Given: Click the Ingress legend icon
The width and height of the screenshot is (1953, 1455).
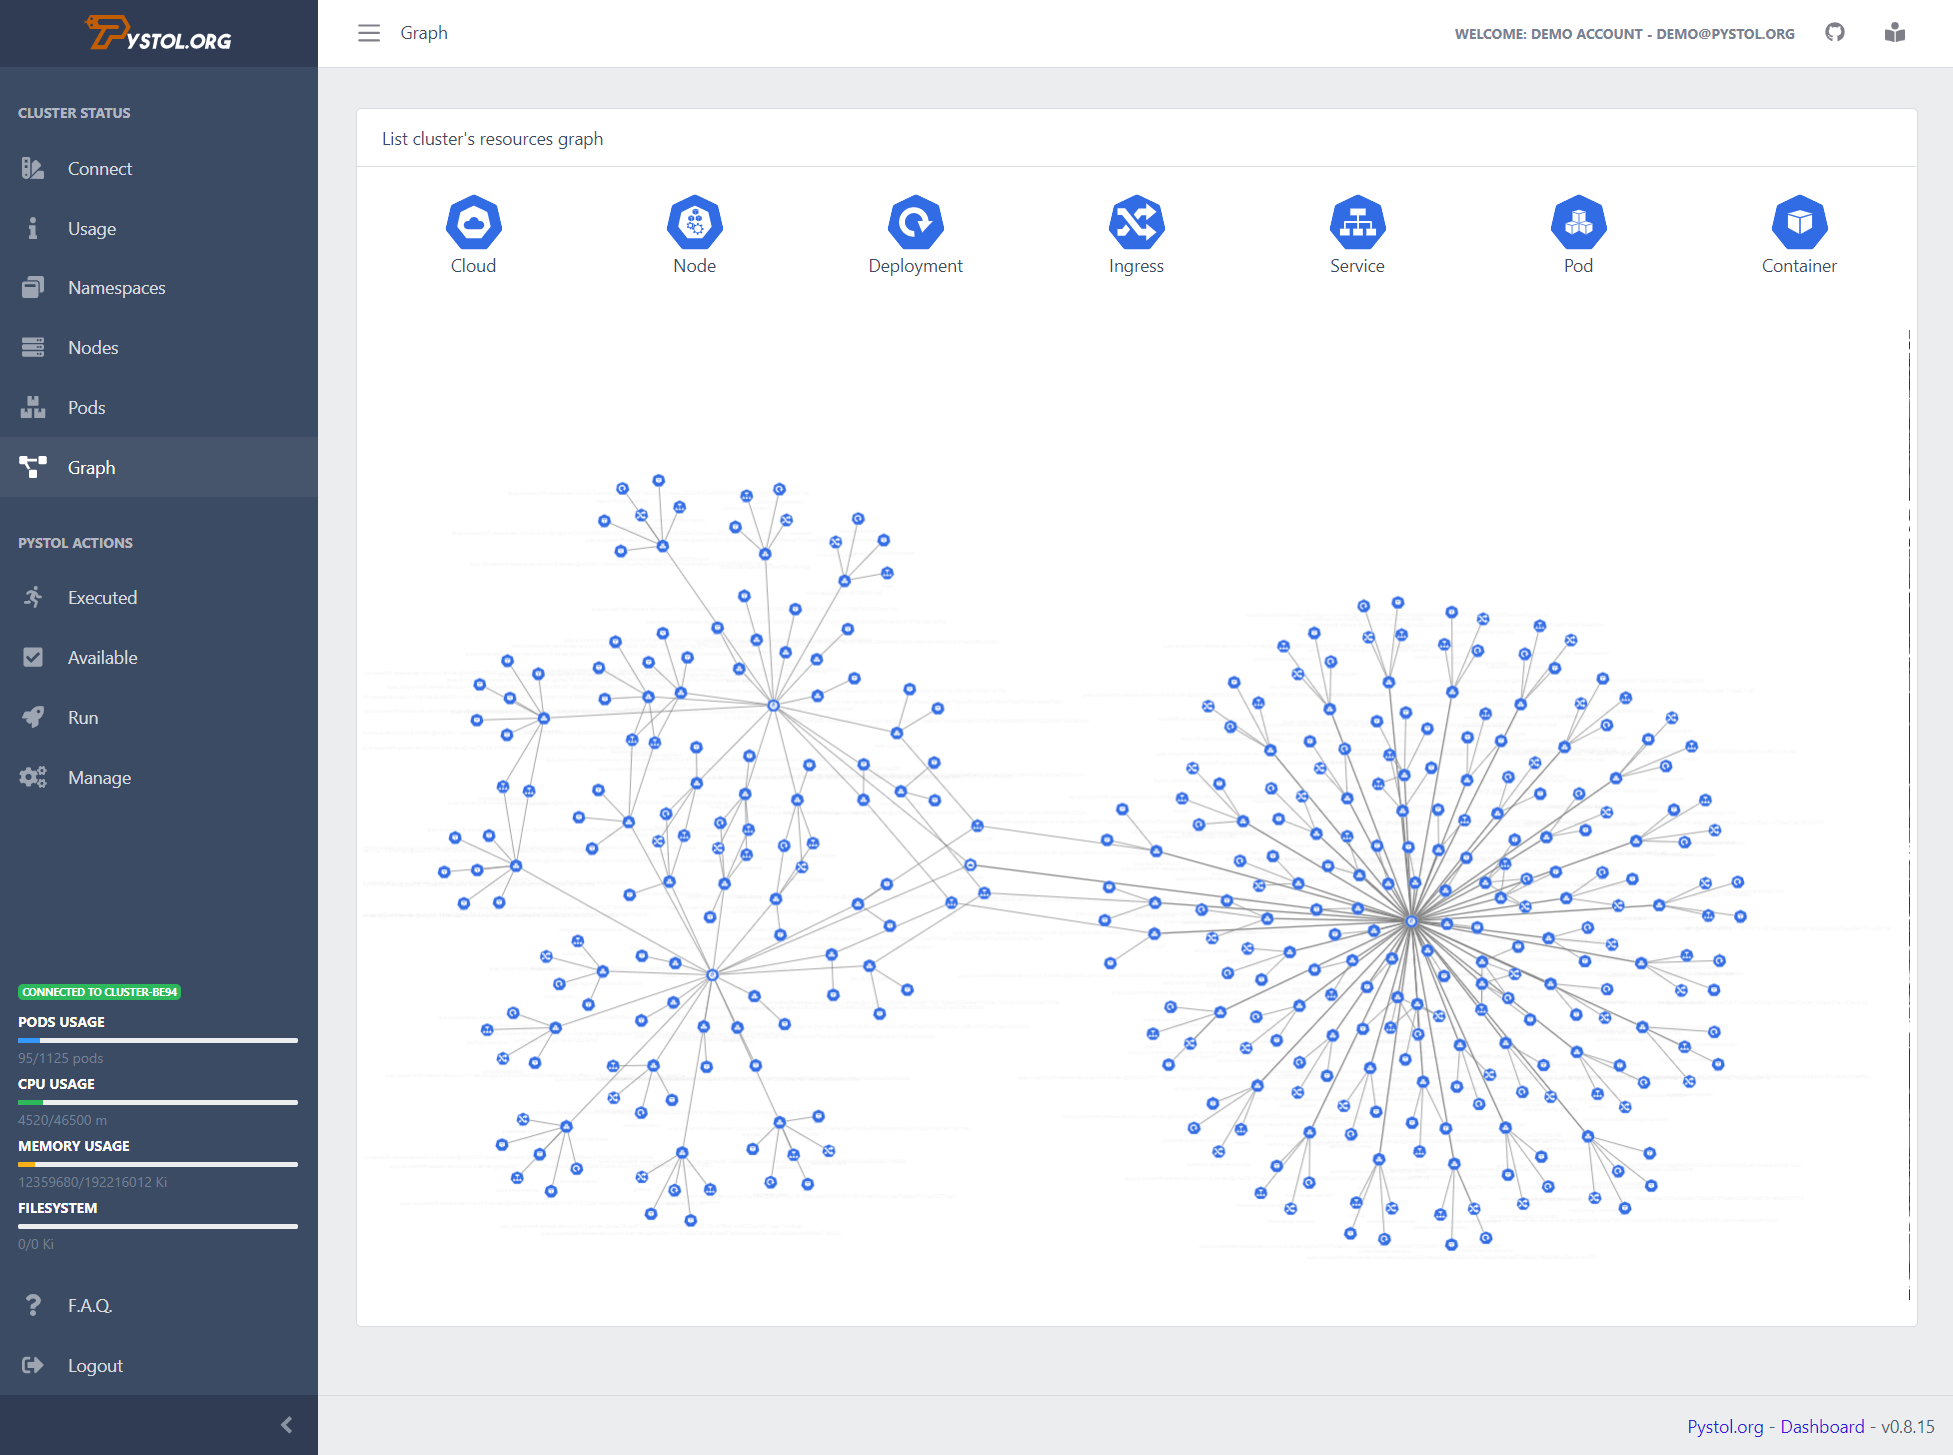Looking at the screenshot, I should [x=1136, y=222].
